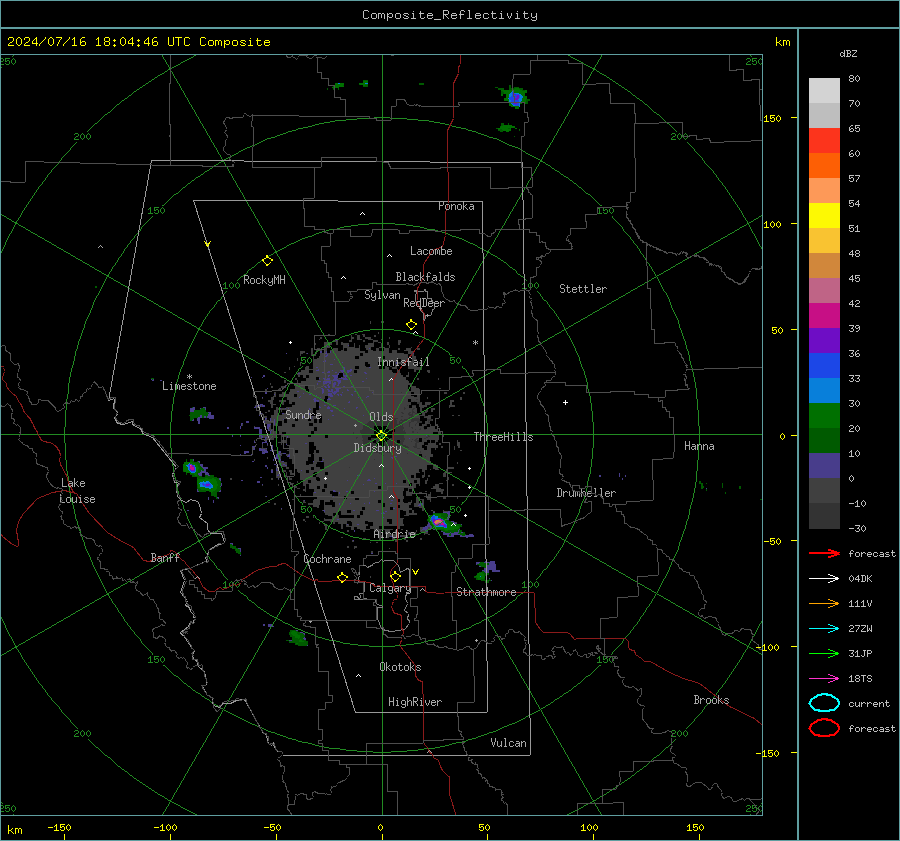Select the orange 111V arrow legend icon
The image size is (900, 841).
pos(824,603)
